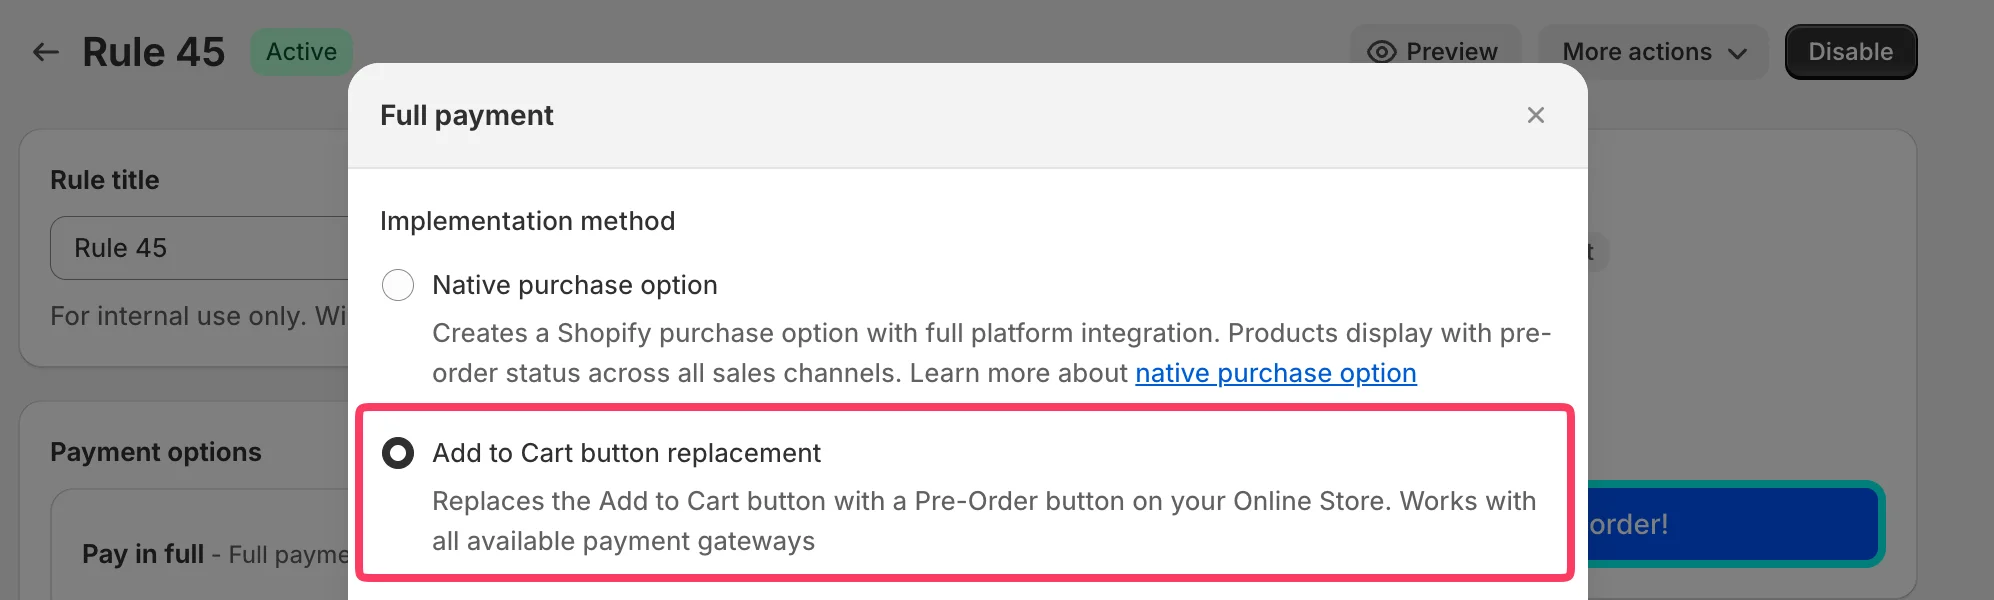1994x600 pixels.
Task: Click the eye icon in the Preview button
Action: (1382, 51)
